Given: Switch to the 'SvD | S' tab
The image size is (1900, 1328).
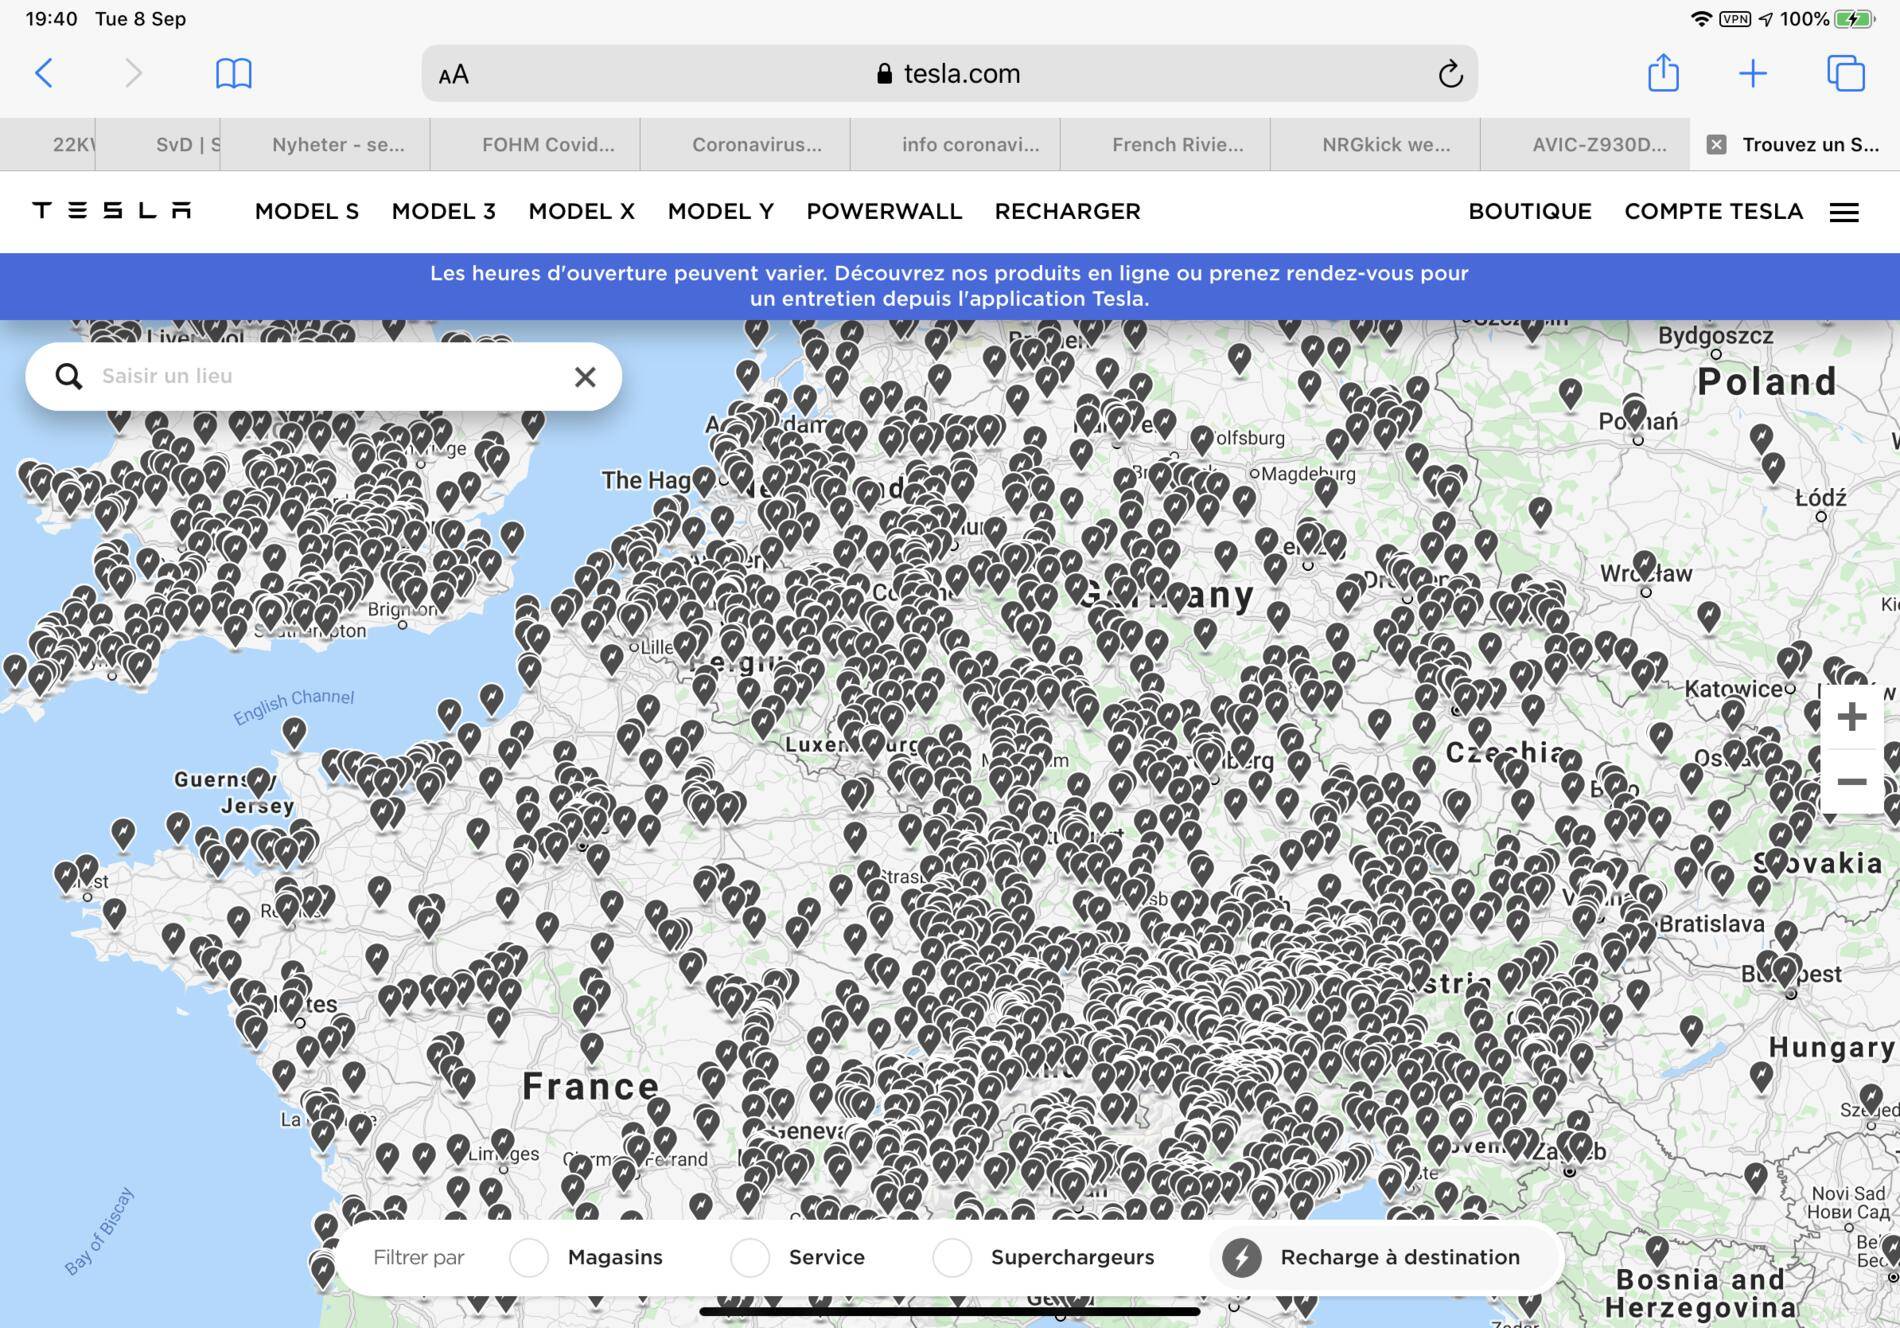Looking at the screenshot, I should point(158,144).
